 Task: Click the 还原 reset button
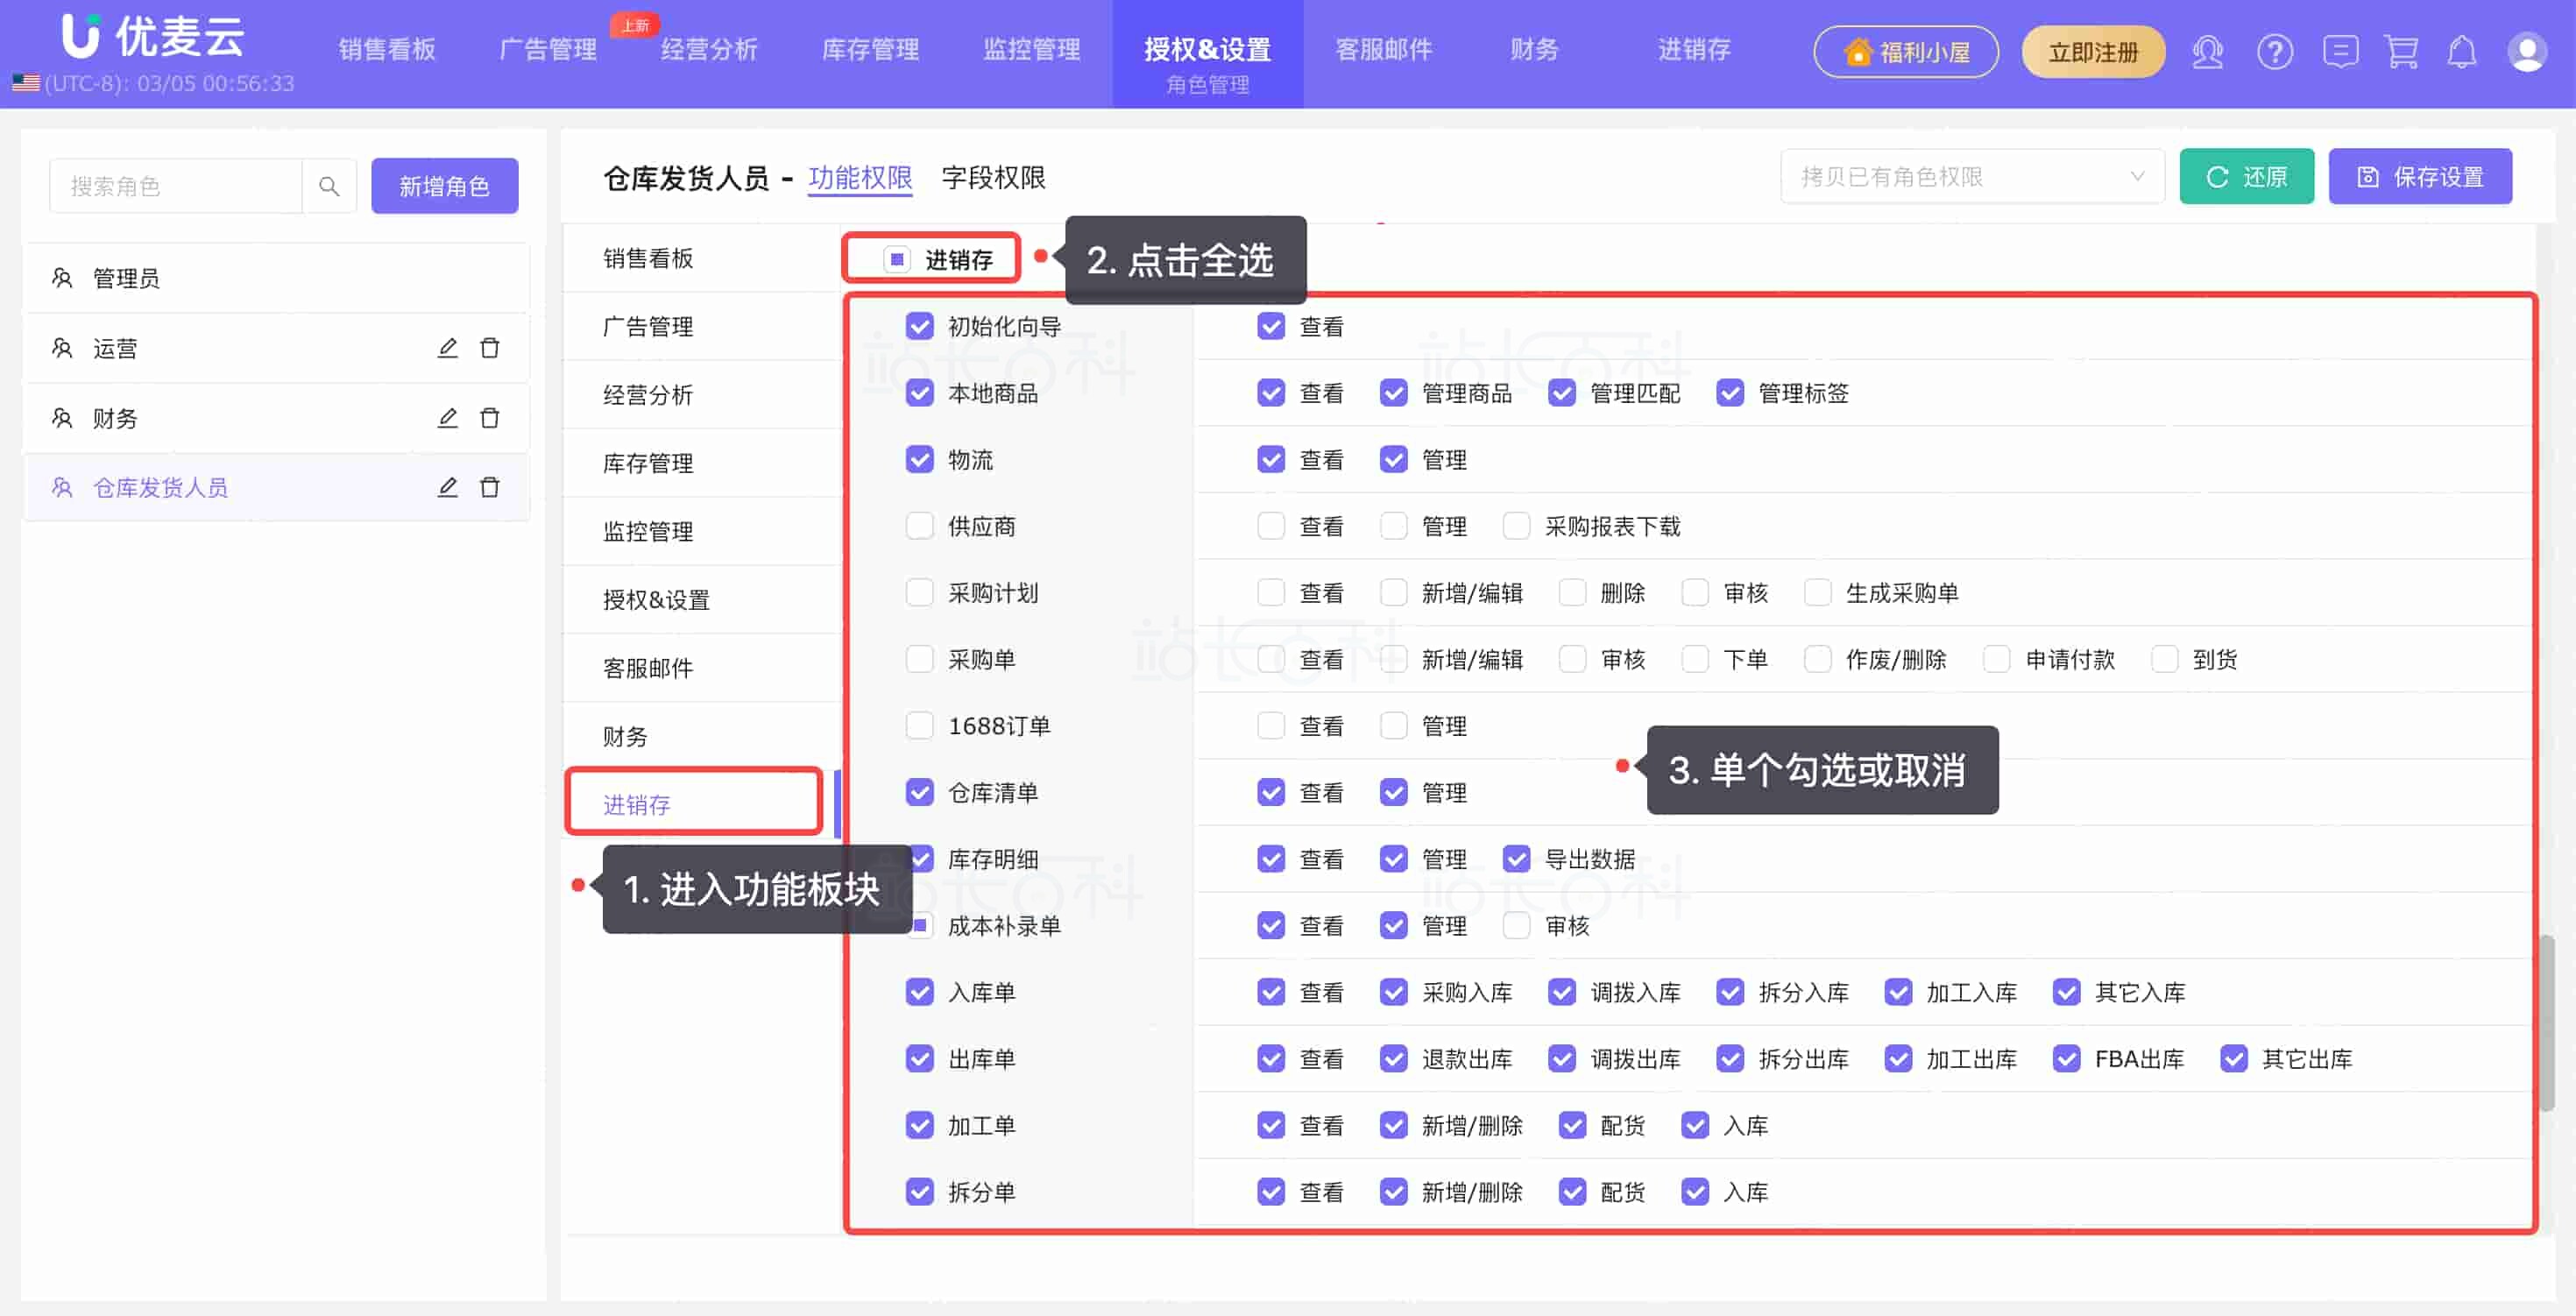click(2246, 177)
